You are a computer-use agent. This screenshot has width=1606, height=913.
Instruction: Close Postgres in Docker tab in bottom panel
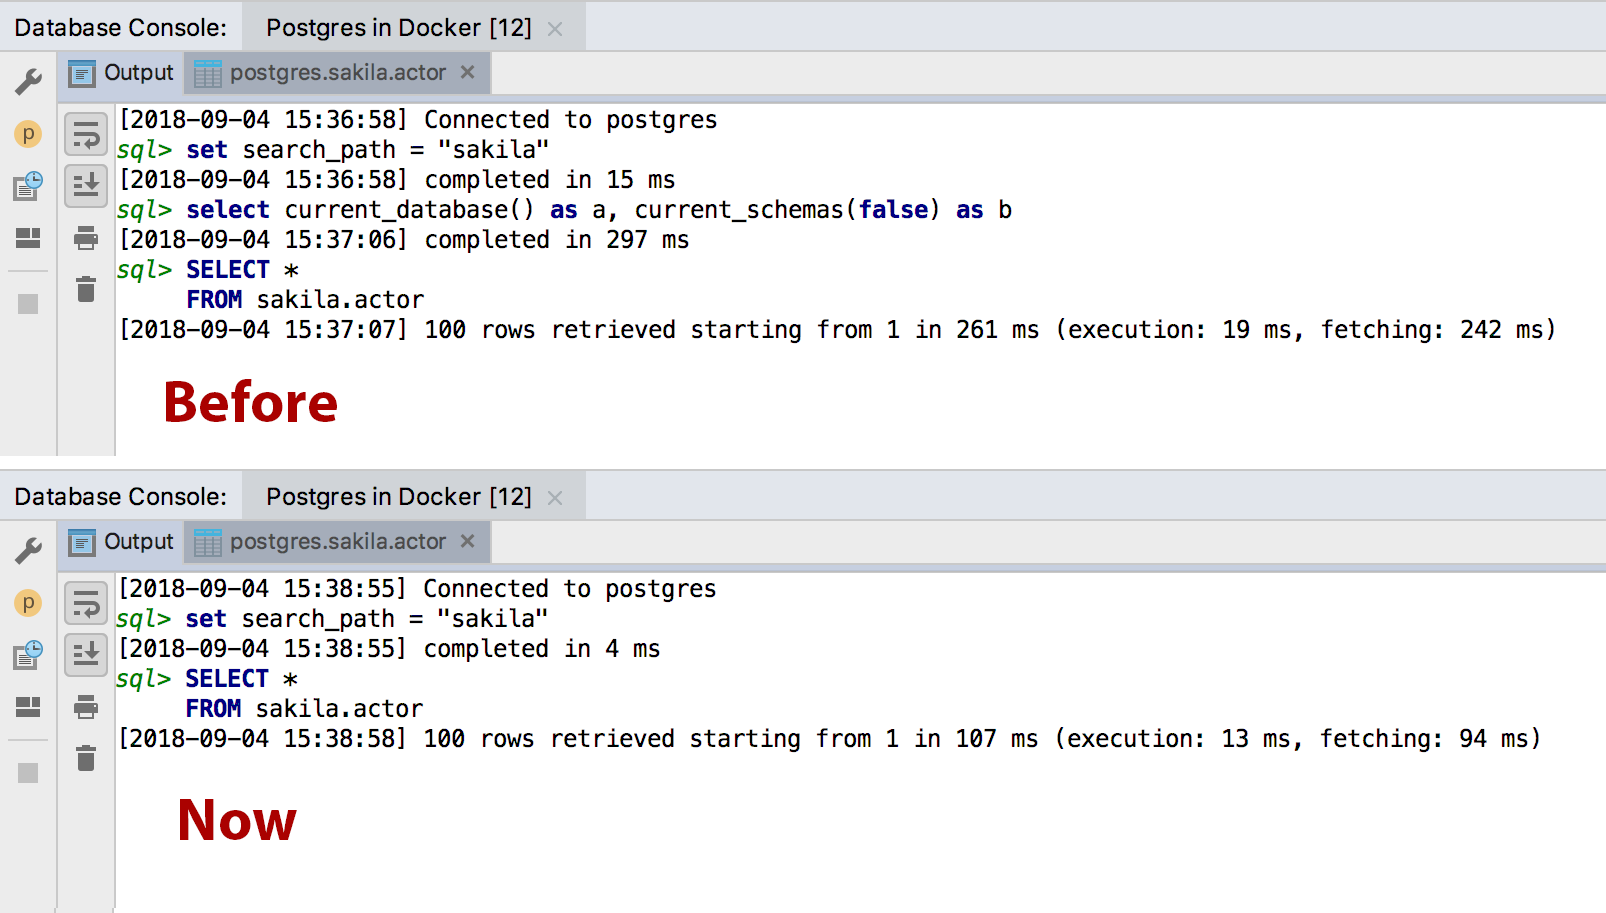(555, 498)
